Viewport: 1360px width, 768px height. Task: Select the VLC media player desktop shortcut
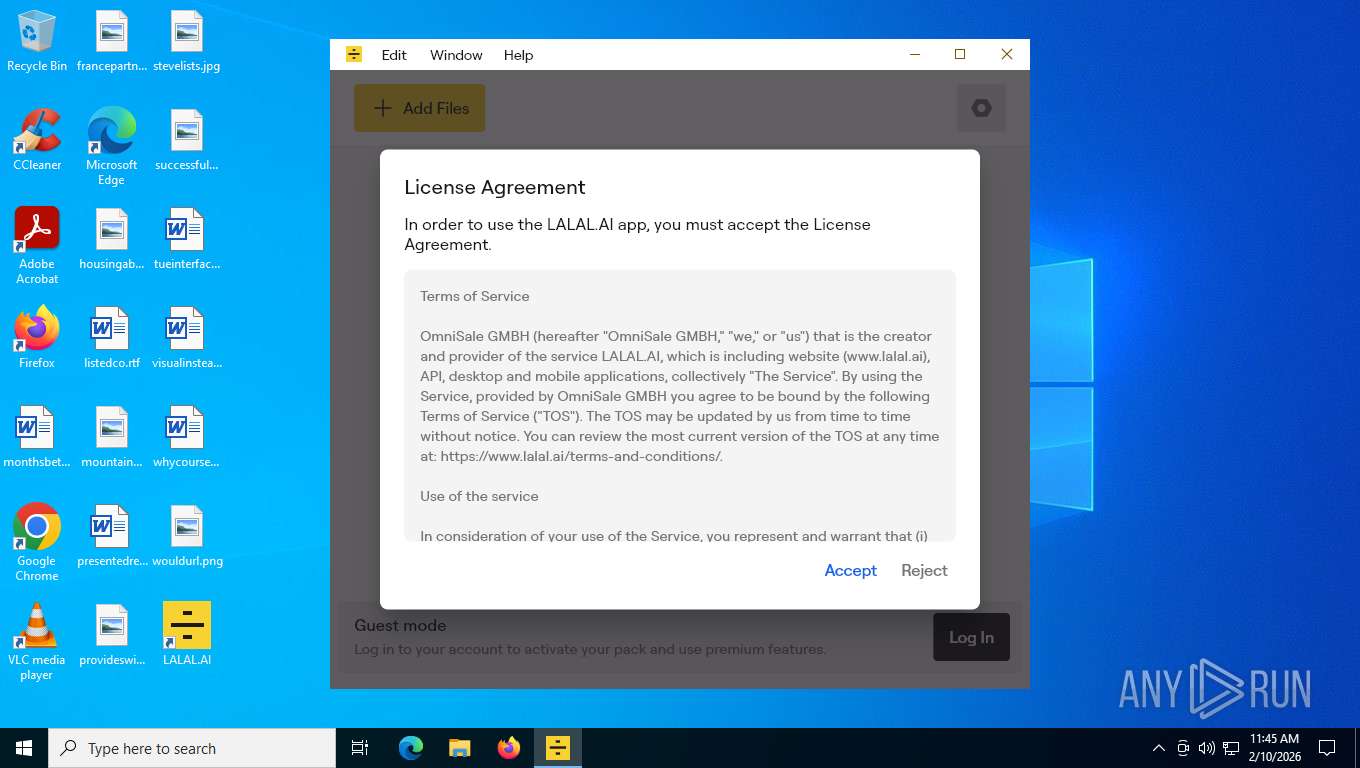37,642
